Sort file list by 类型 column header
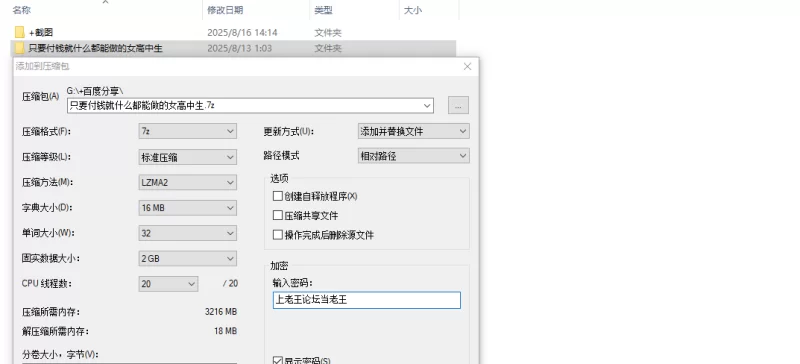 323,10
